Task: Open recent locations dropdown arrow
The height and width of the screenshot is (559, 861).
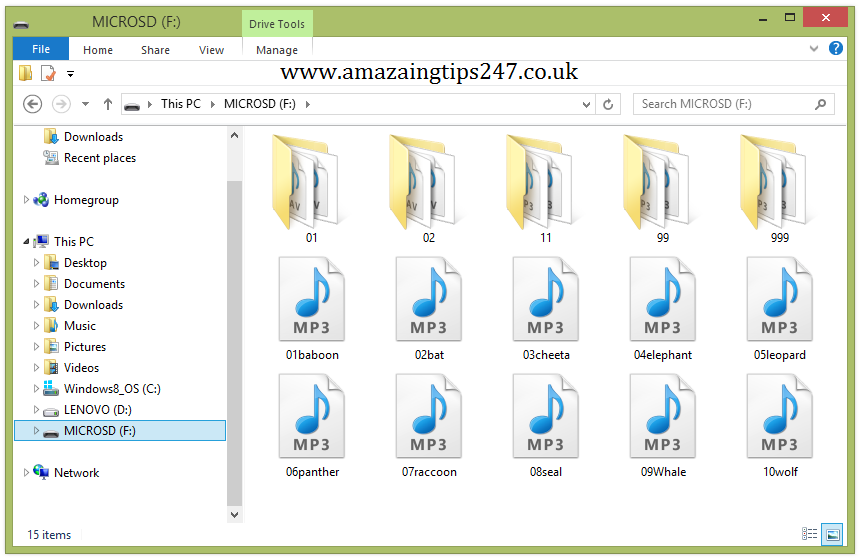Action: click(85, 104)
